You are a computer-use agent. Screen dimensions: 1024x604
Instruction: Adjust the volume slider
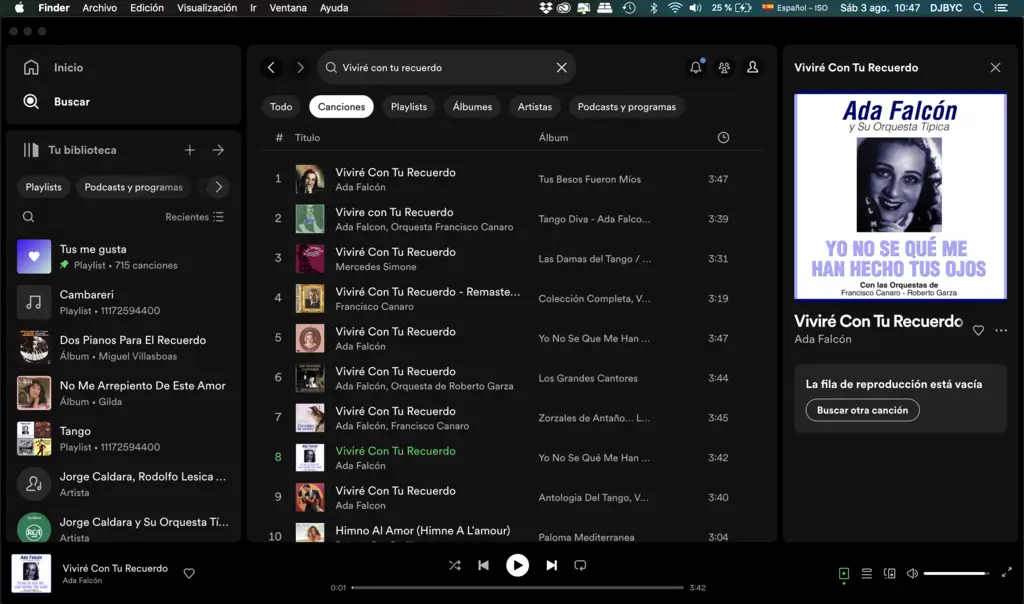coord(956,573)
